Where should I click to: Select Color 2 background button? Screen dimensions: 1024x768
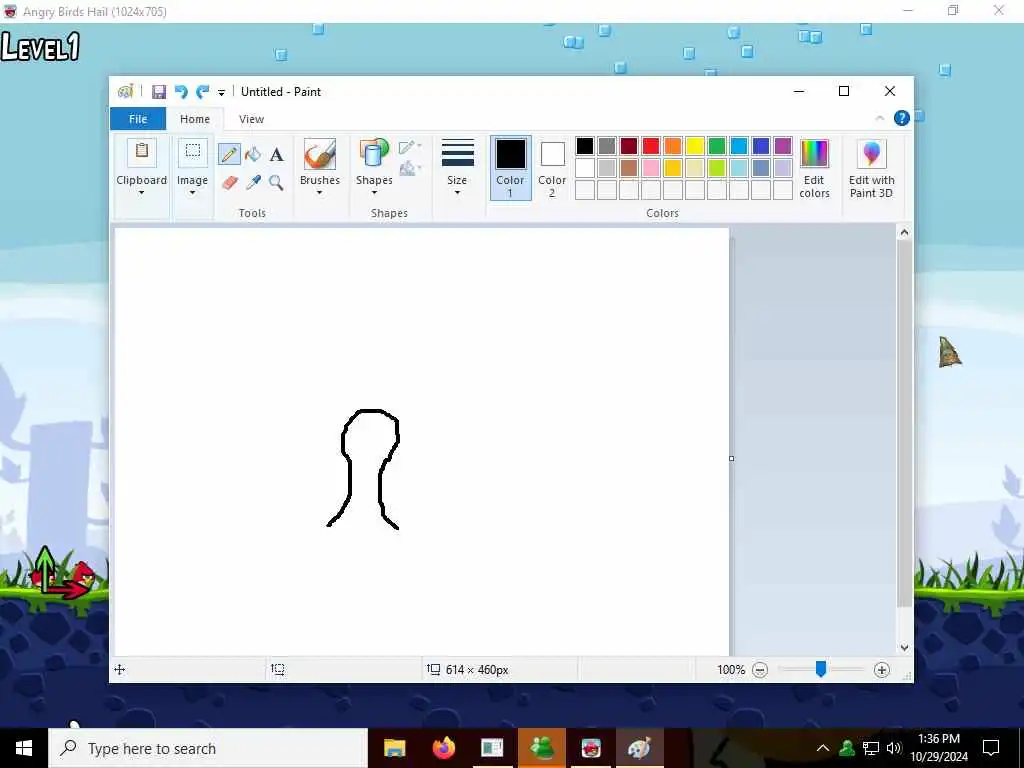click(552, 168)
